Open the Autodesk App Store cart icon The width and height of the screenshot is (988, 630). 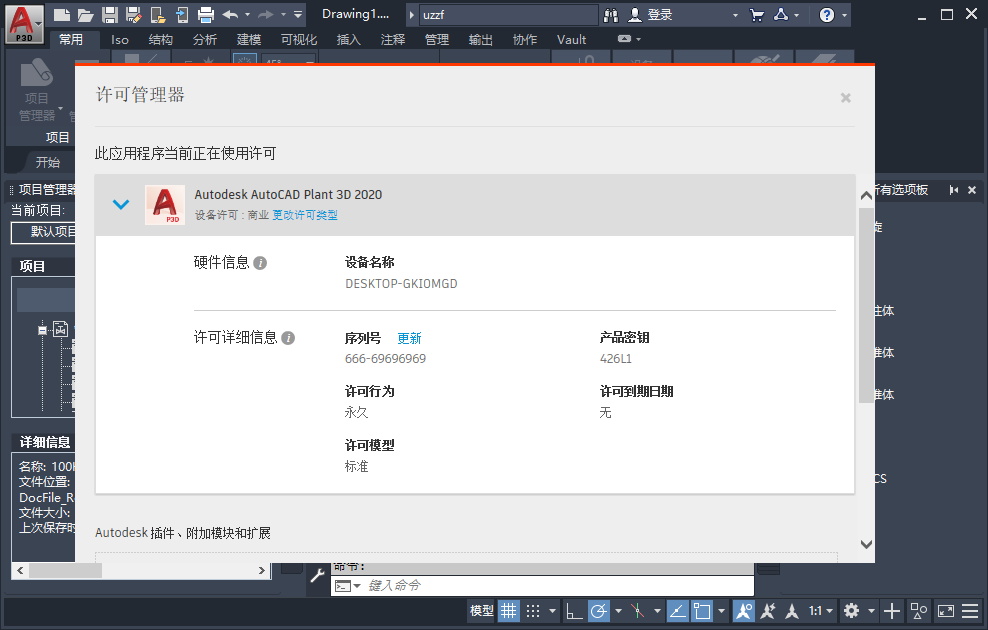coord(757,15)
